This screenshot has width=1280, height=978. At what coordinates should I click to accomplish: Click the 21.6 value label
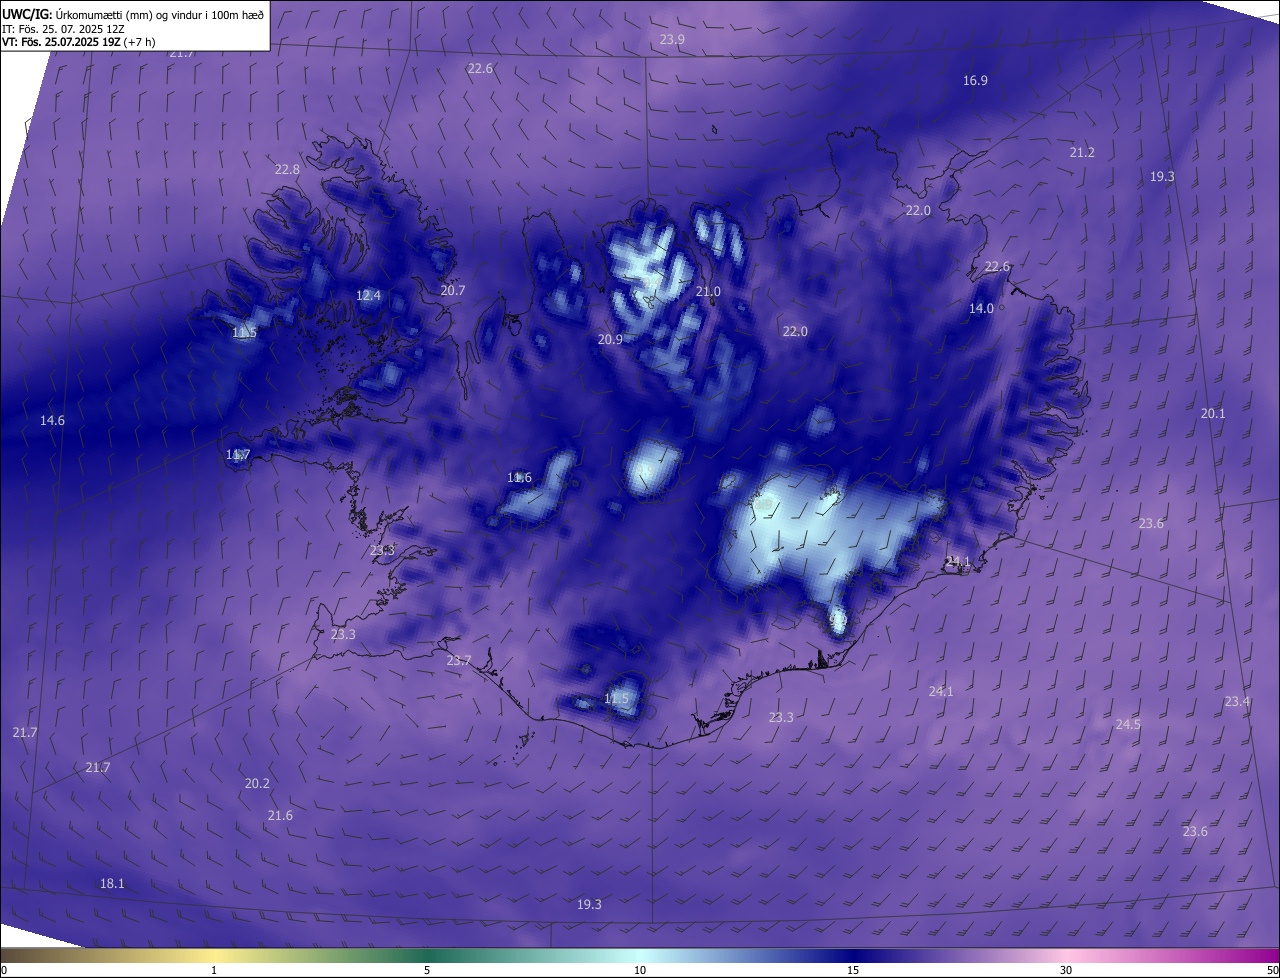coord(280,815)
